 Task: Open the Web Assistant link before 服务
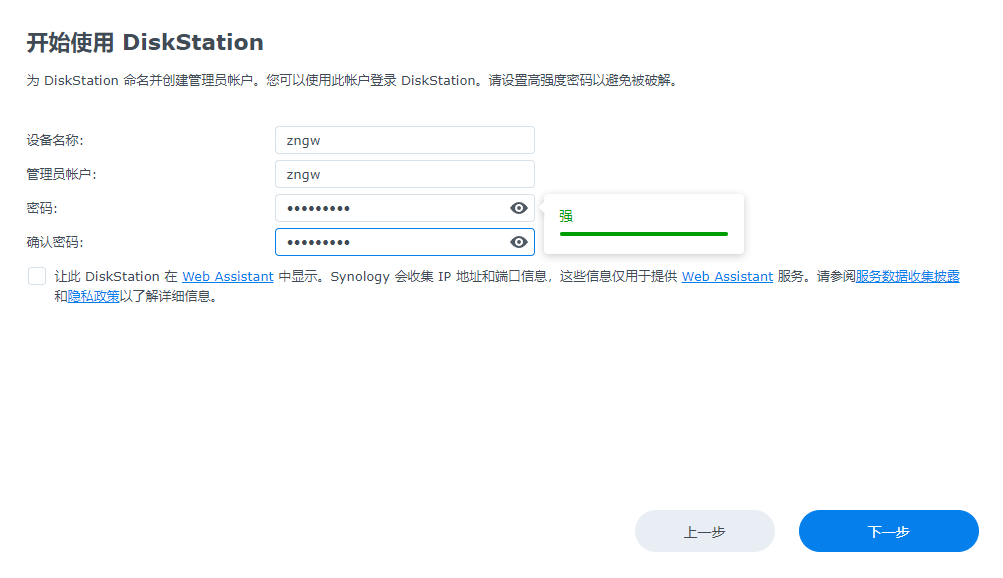[x=727, y=277]
